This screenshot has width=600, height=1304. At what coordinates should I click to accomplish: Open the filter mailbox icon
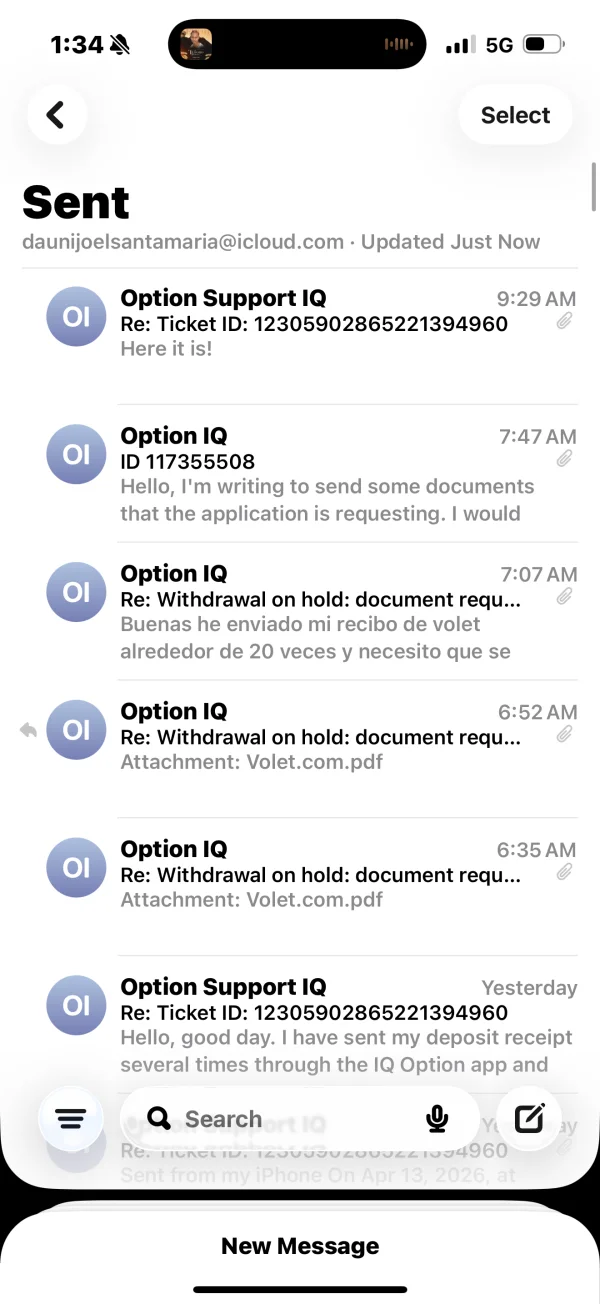coord(71,1119)
